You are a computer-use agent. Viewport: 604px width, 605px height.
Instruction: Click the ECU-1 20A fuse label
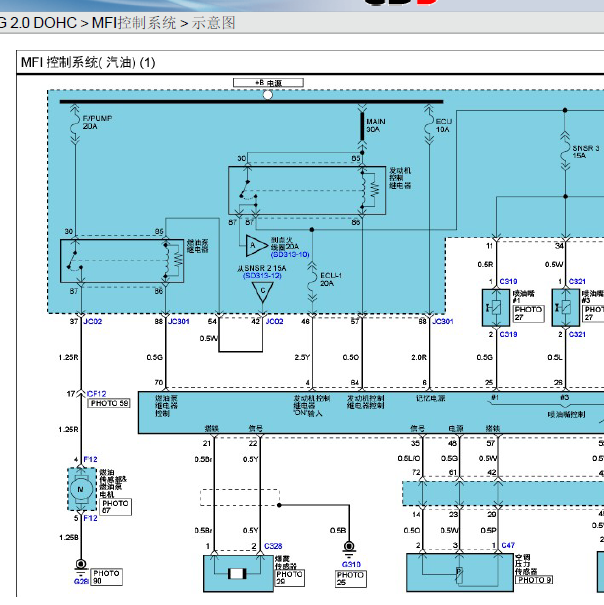[331, 279]
